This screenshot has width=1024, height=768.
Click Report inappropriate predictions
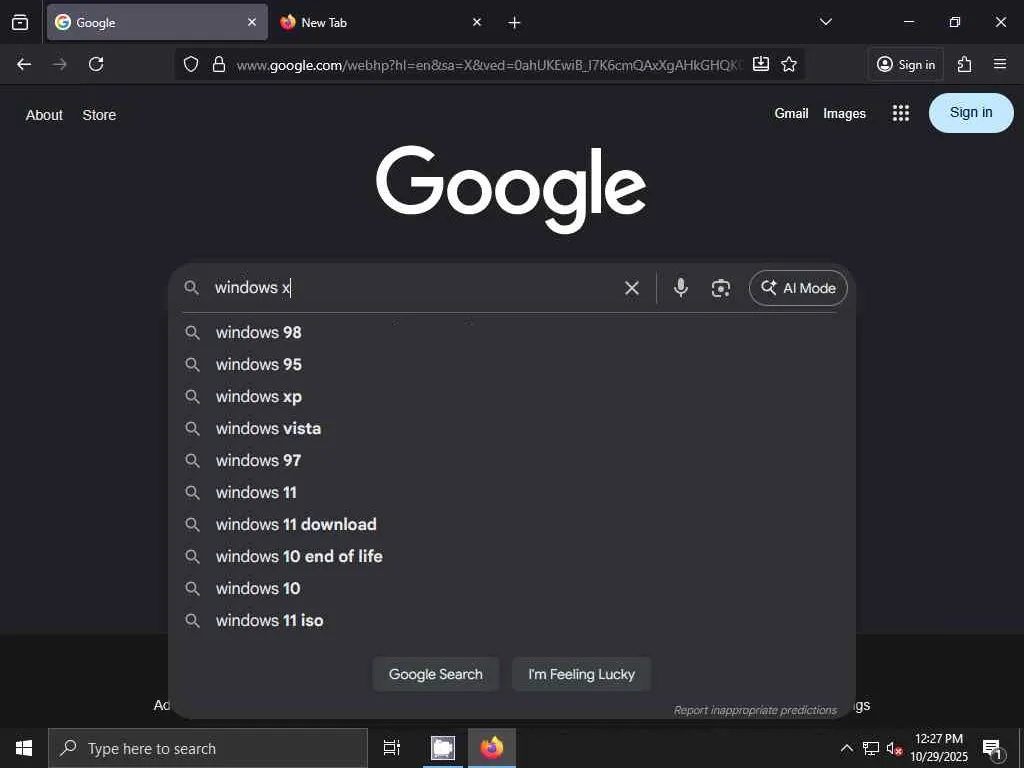tap(755, 710)
